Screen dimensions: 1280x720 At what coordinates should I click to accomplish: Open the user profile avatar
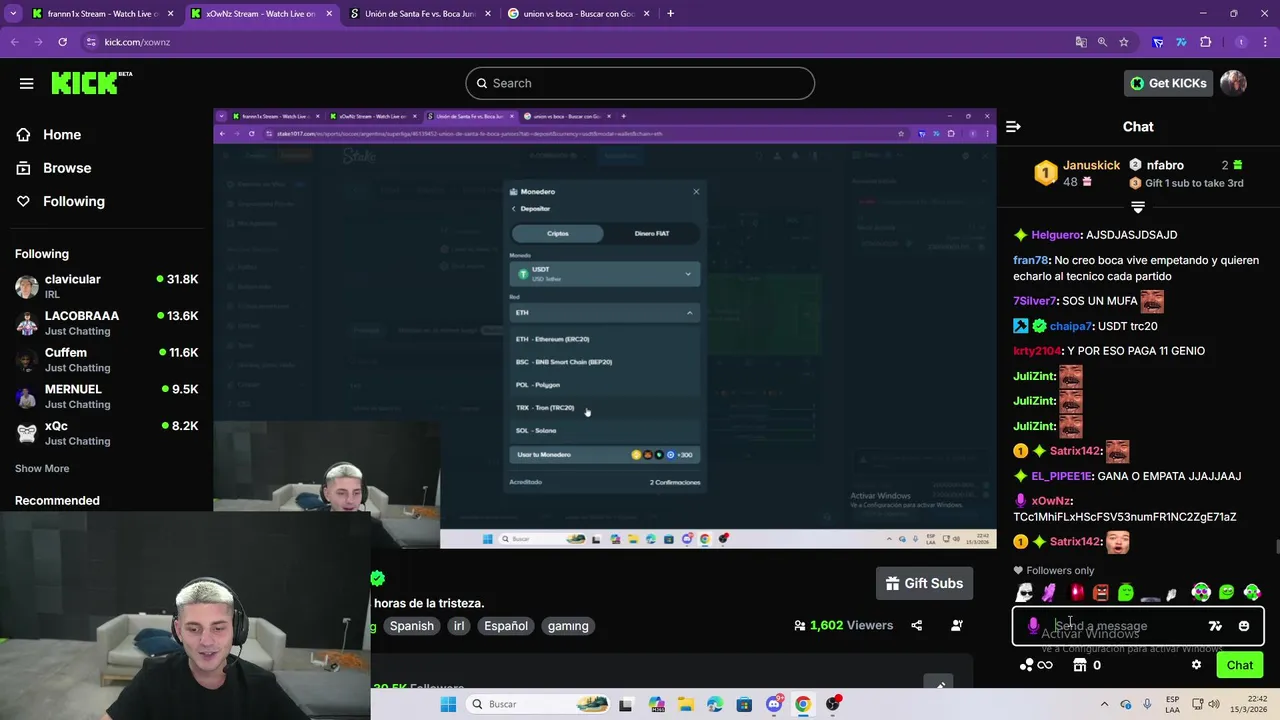(x=1233, y=83)
